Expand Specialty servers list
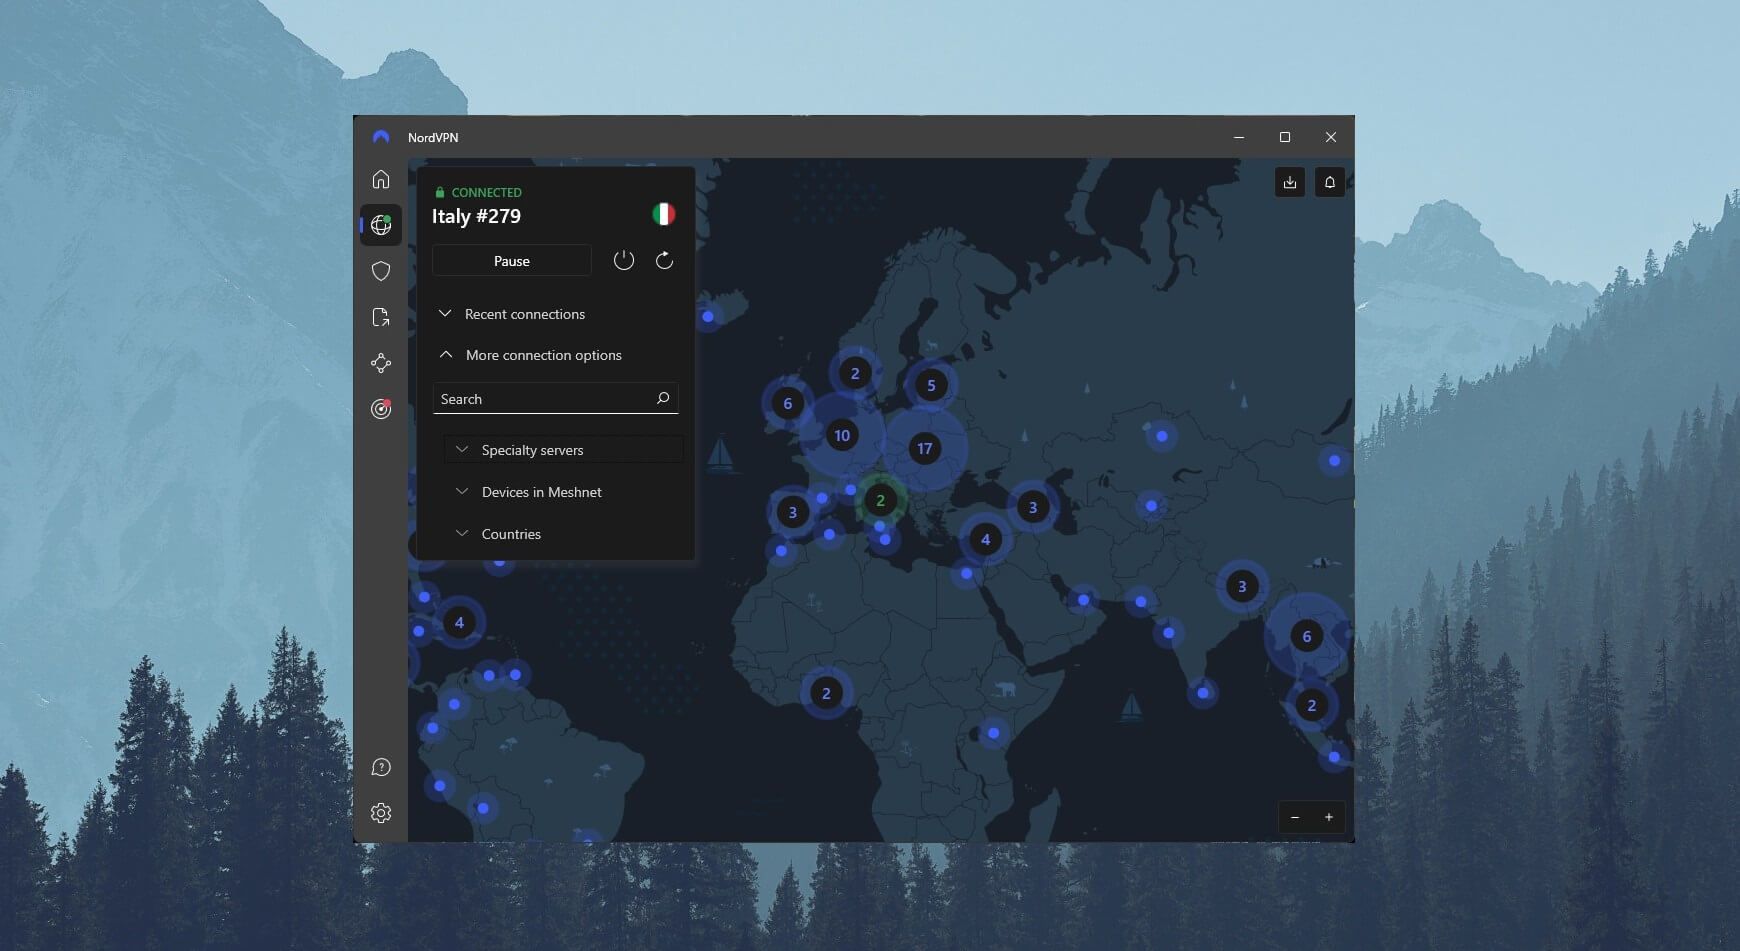 point(563,450)
